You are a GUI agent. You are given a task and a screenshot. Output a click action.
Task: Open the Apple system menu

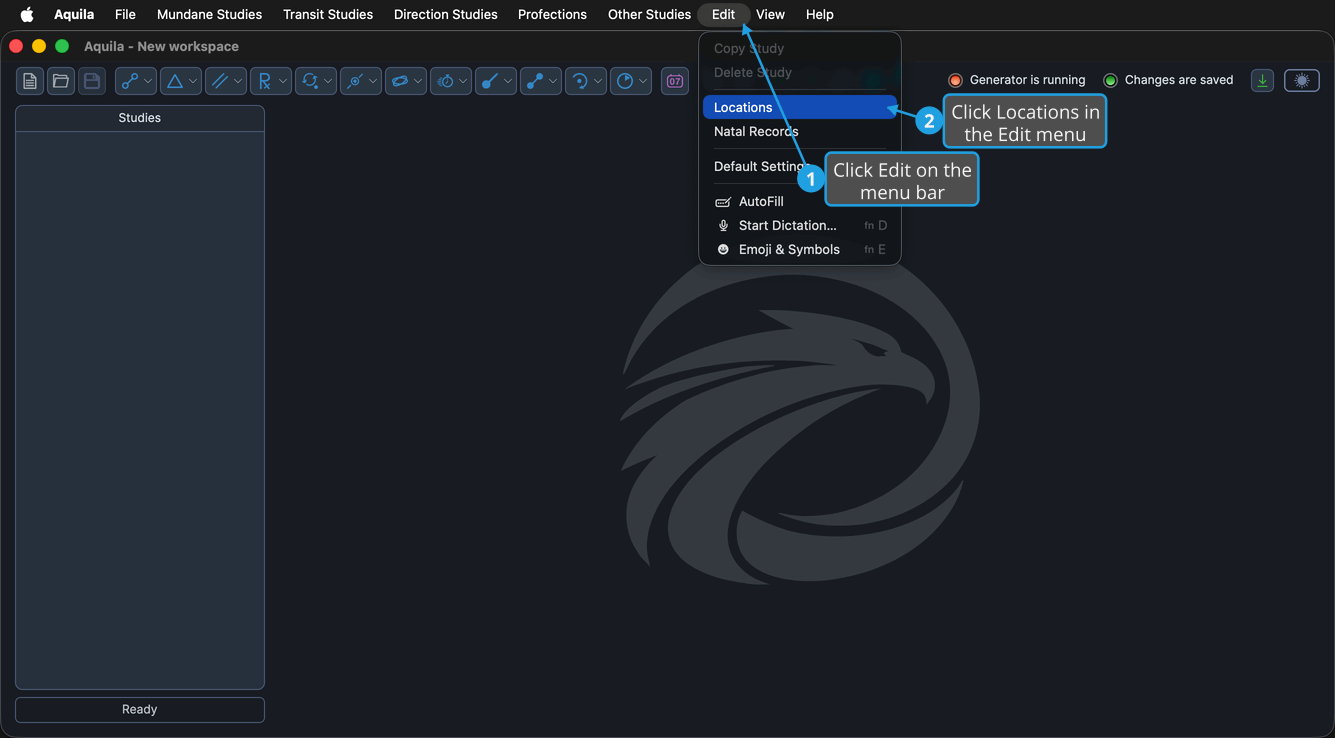click(x=27, y=14)
